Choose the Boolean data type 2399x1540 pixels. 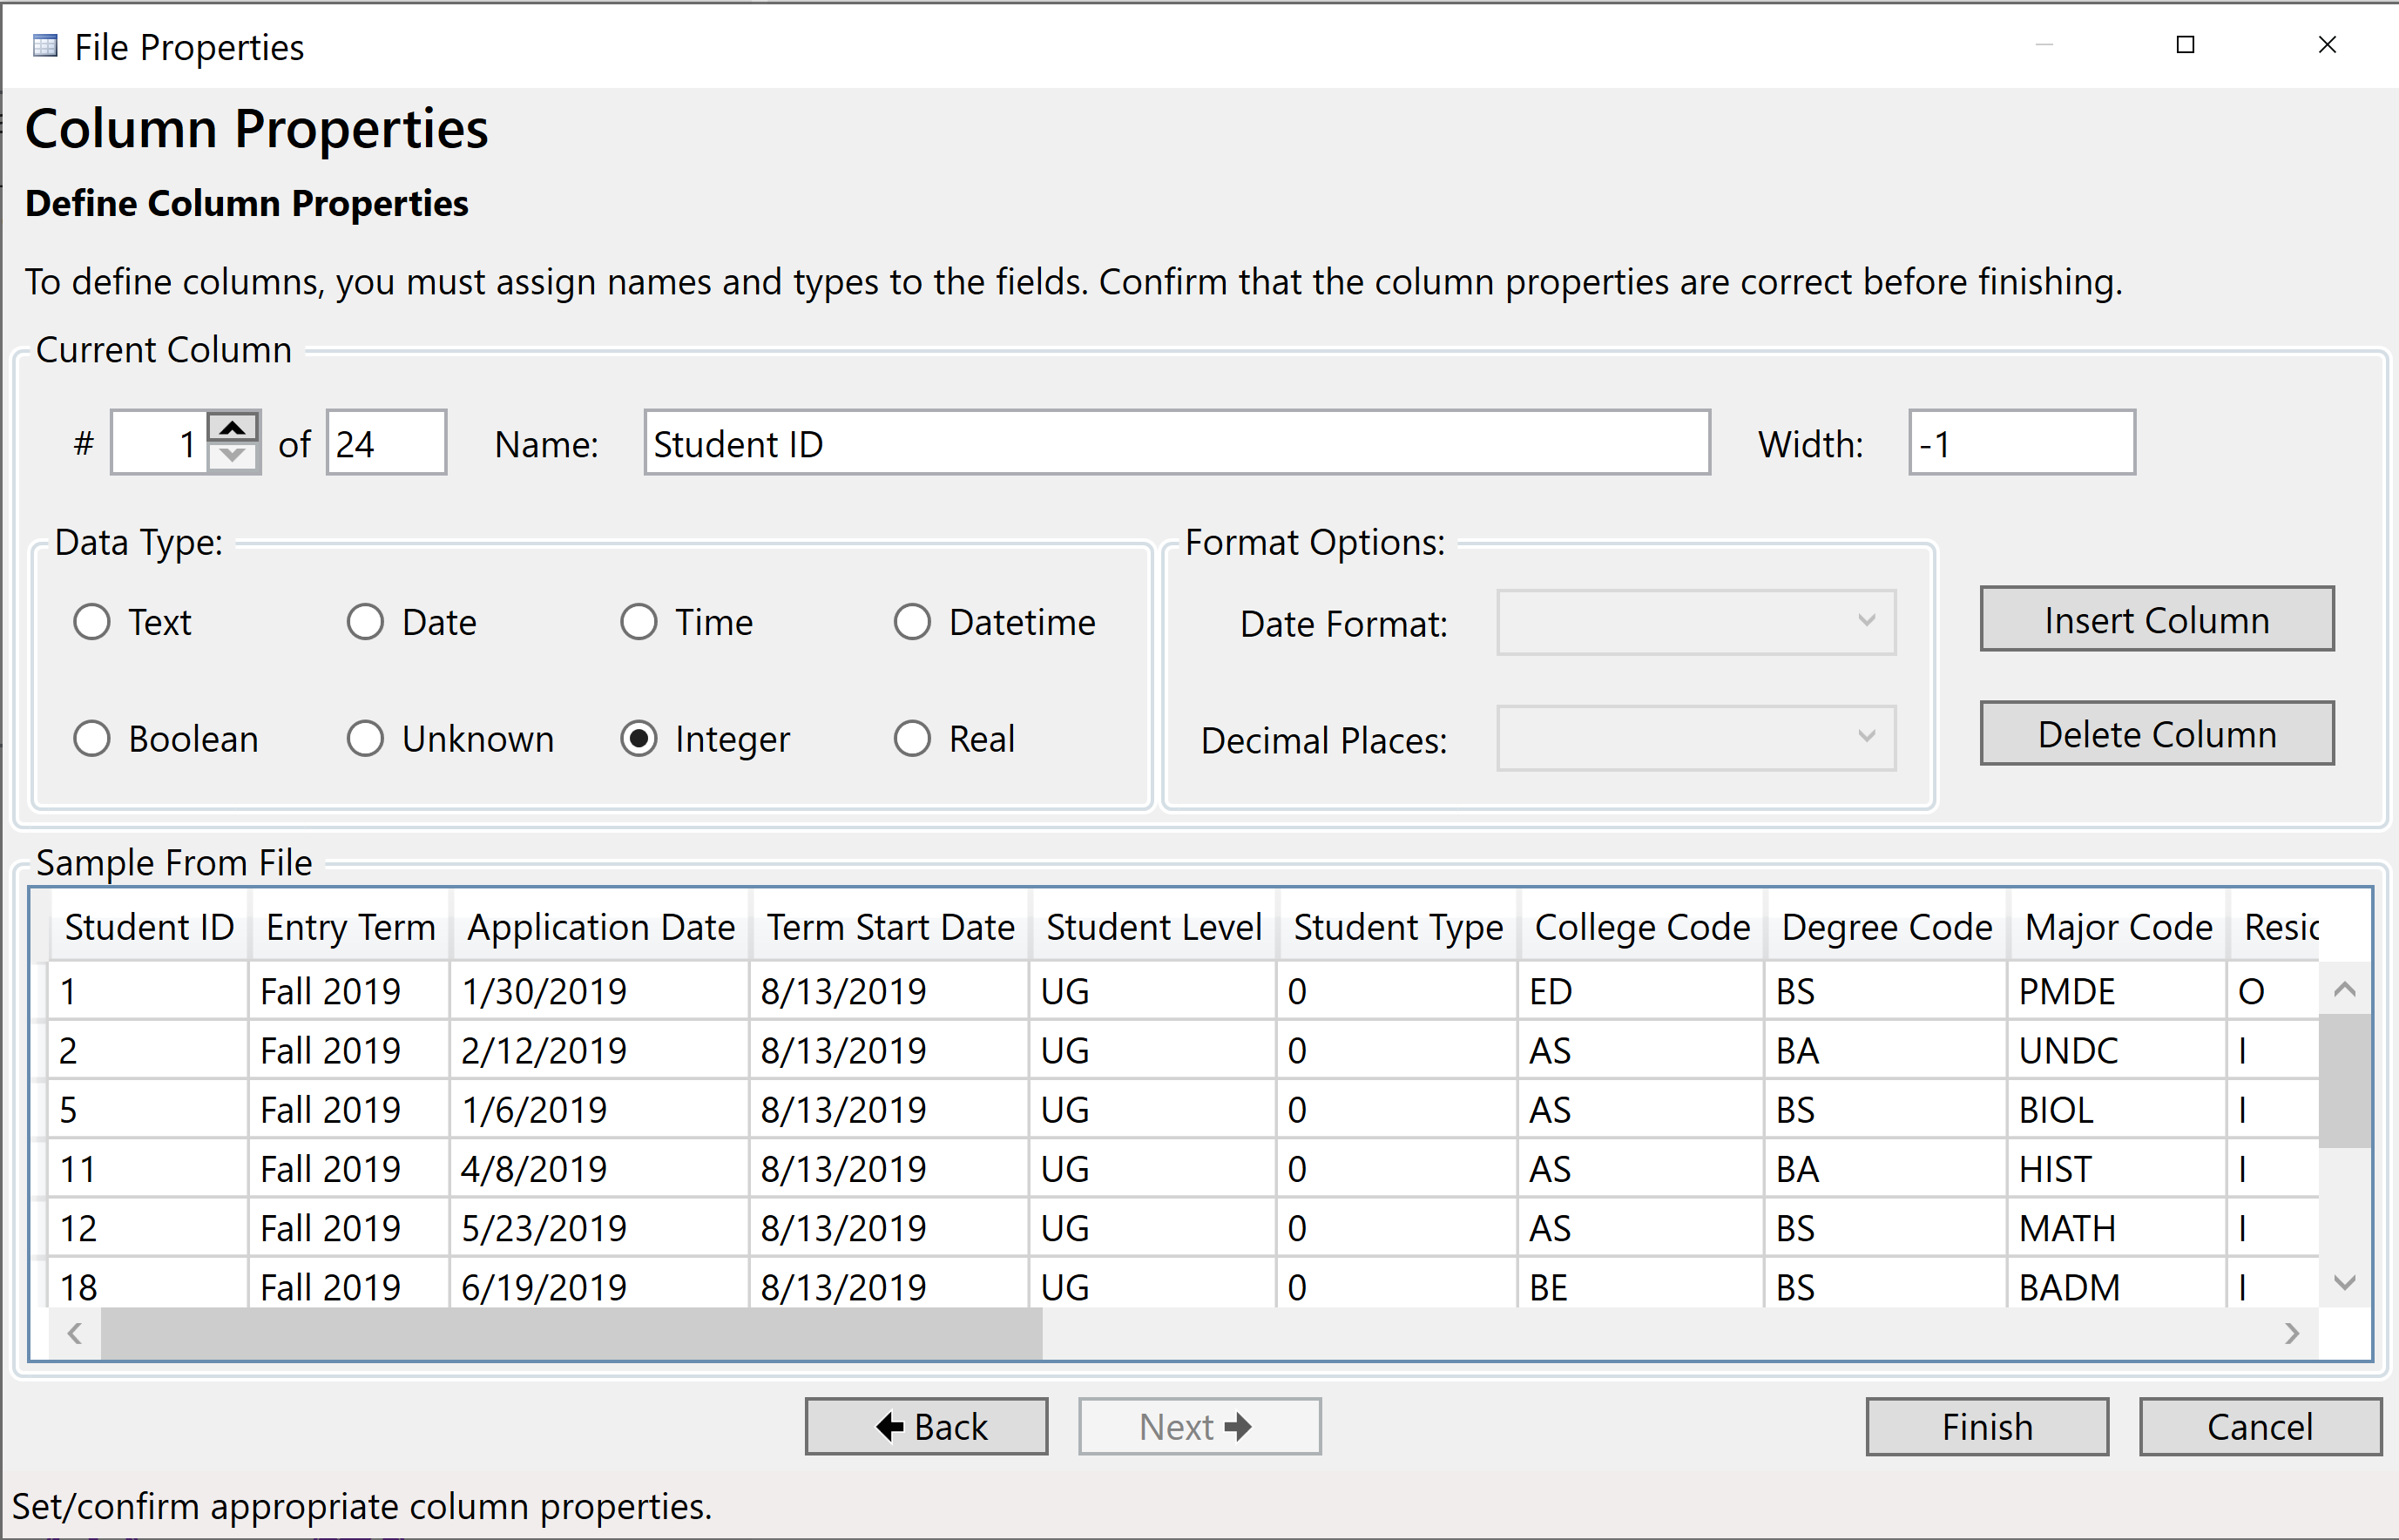coord(92,738)
